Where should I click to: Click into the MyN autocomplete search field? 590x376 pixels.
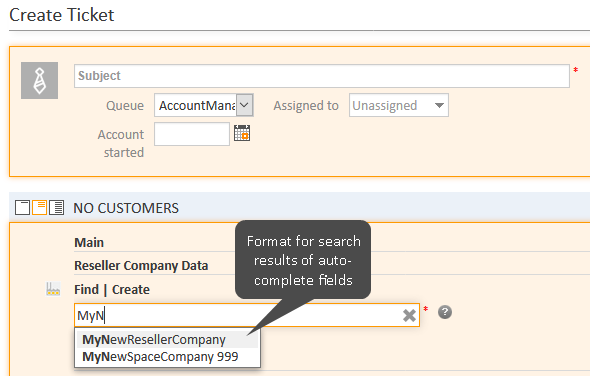pos(247,315)
